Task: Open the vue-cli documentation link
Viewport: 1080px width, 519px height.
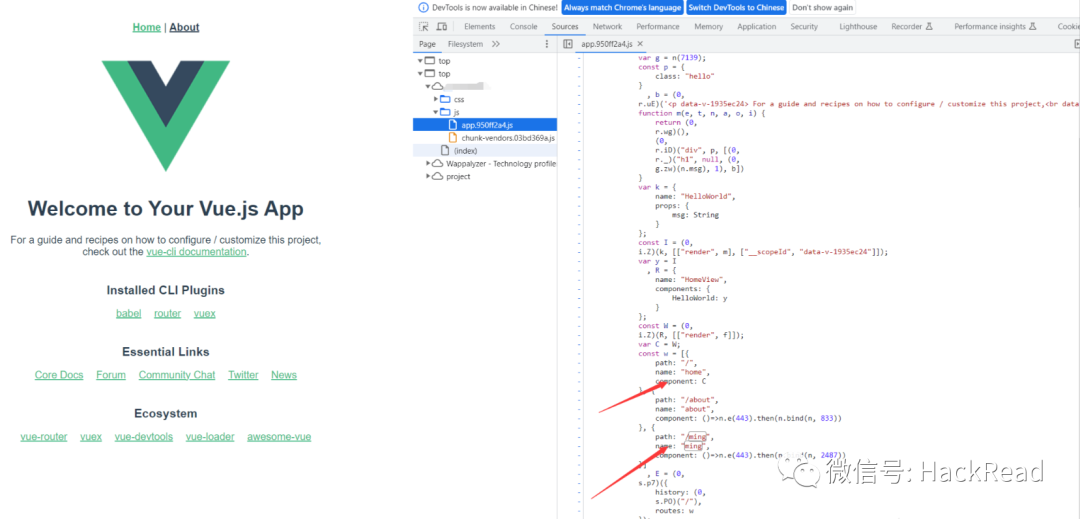Action: pos(196,252)
